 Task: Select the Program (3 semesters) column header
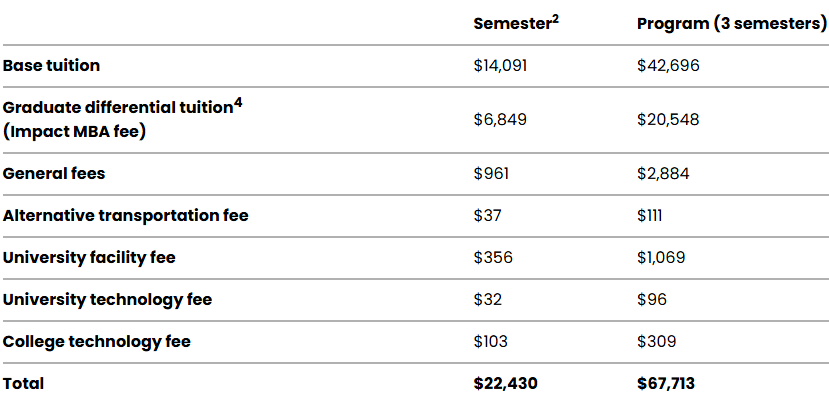tap(731, 24)
